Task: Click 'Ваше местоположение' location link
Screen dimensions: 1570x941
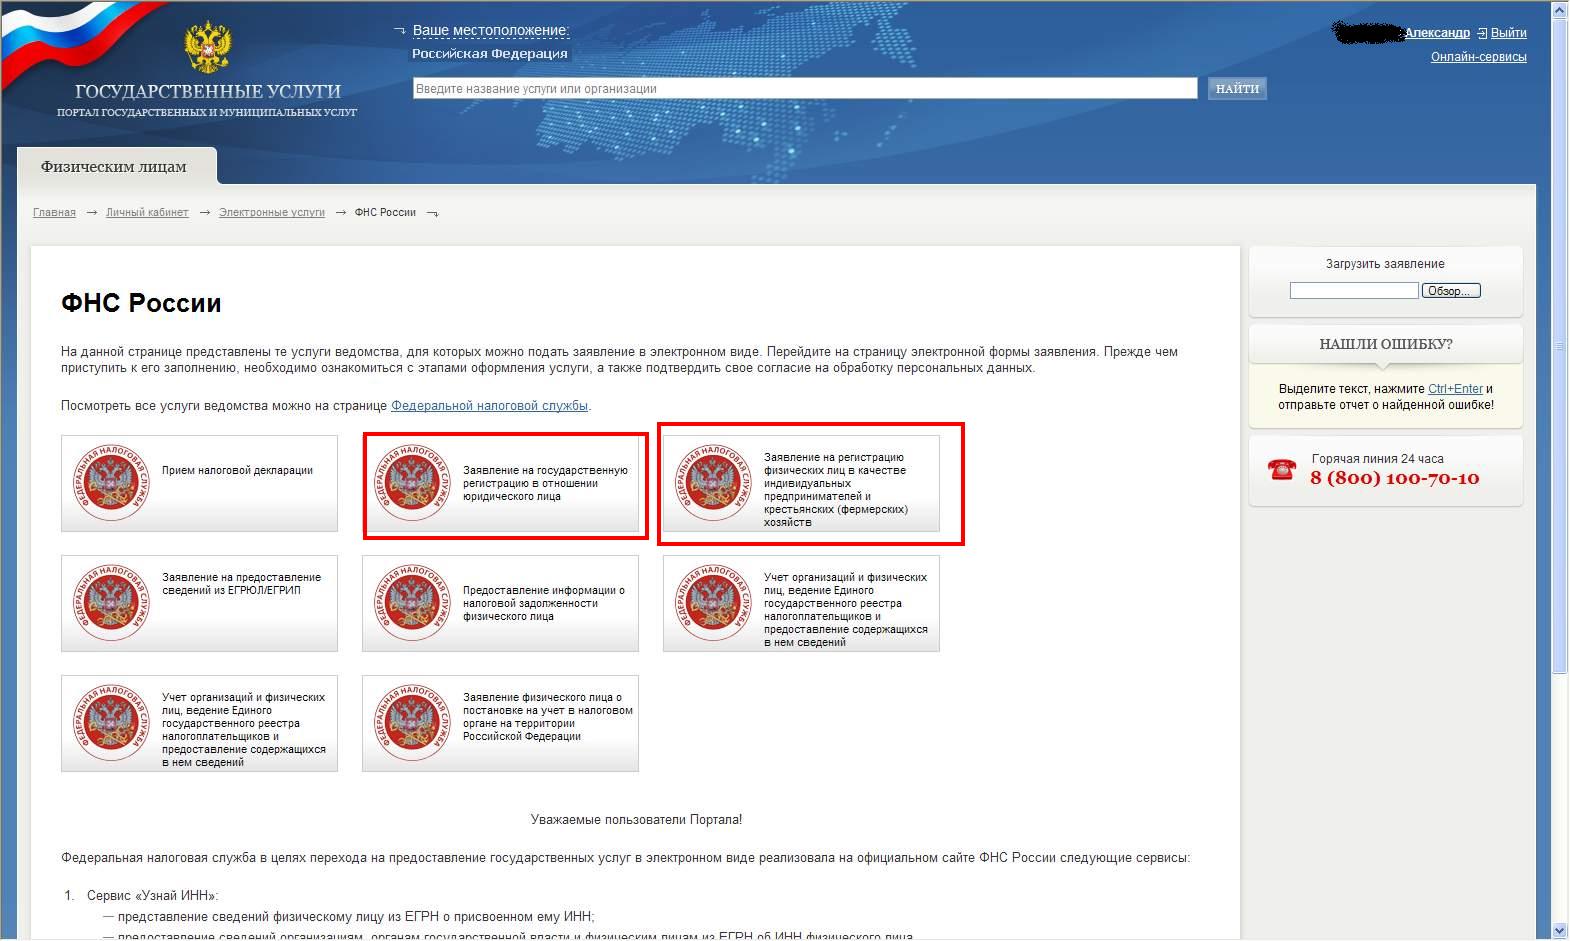Action: [491, 31]
